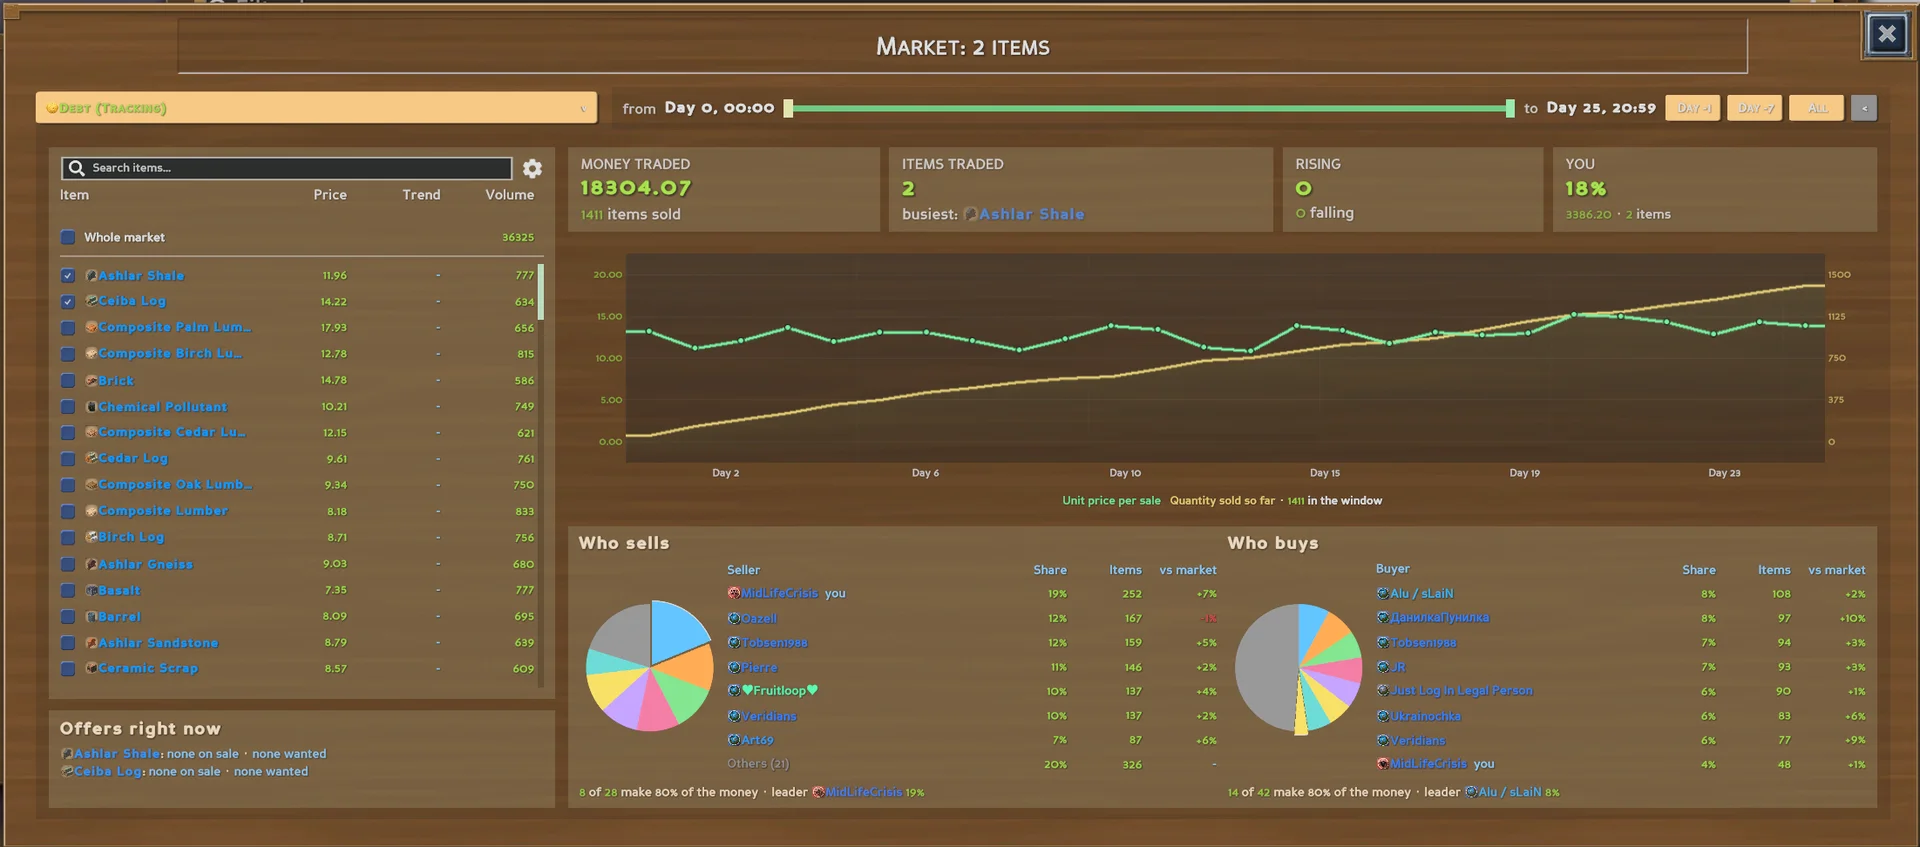Click the start handle of the time range slider
The height and width of the screenshot is (847, 1920).
(788, 108)
